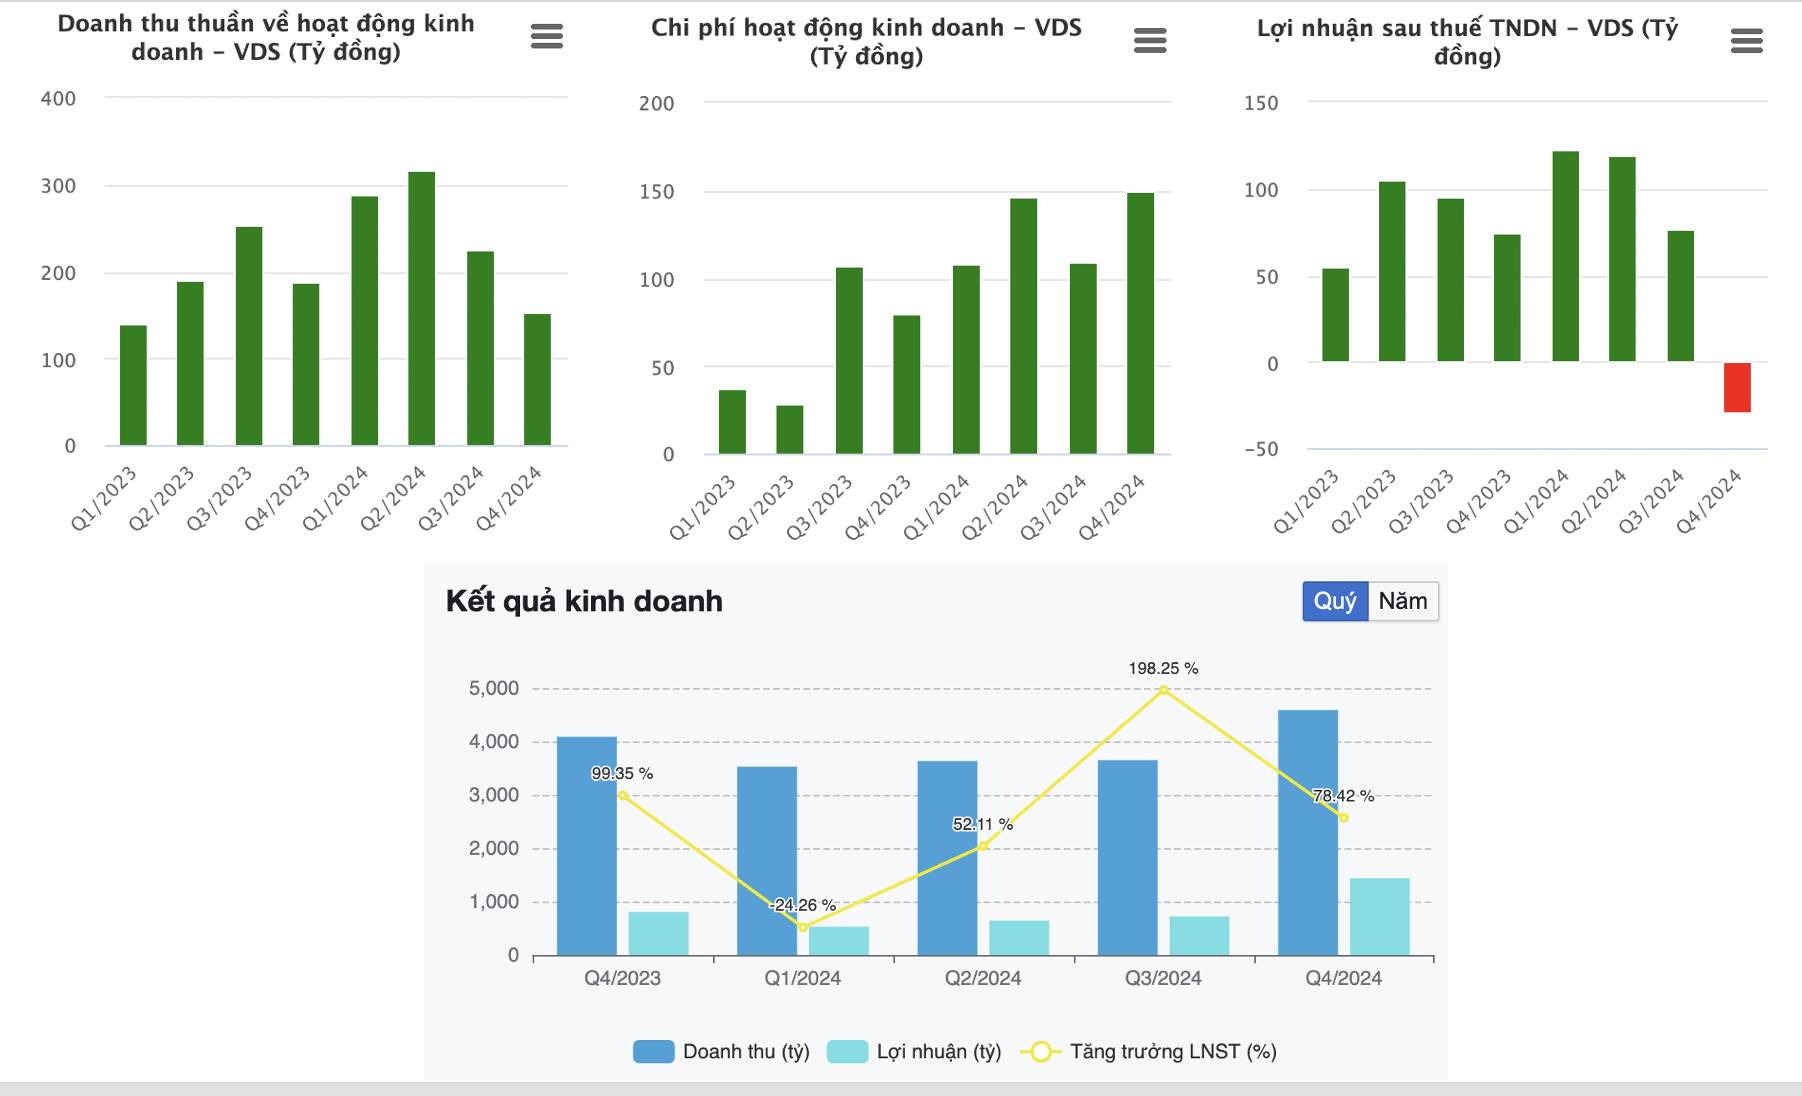Click the Kết quả kinh doanh heading

(584, 601)
